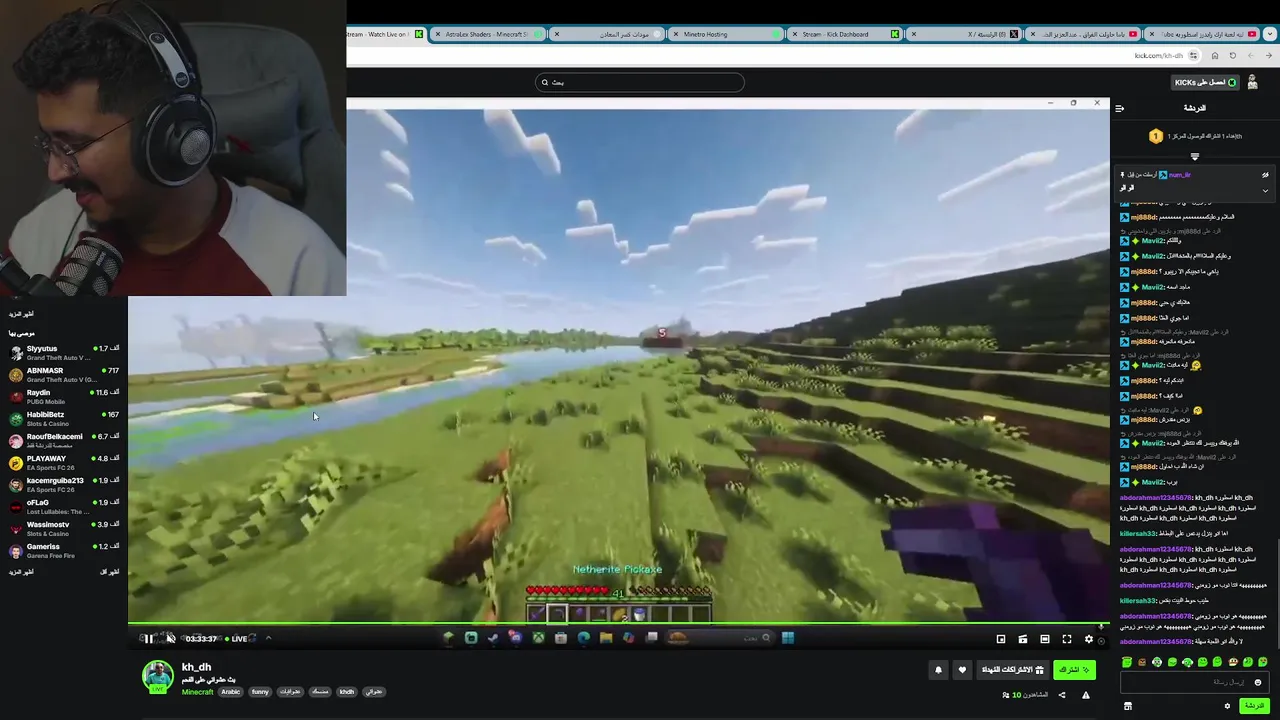This screenshot has width=1280, height=720.
Task: Select the khdh tag
Action: [347, 692]
